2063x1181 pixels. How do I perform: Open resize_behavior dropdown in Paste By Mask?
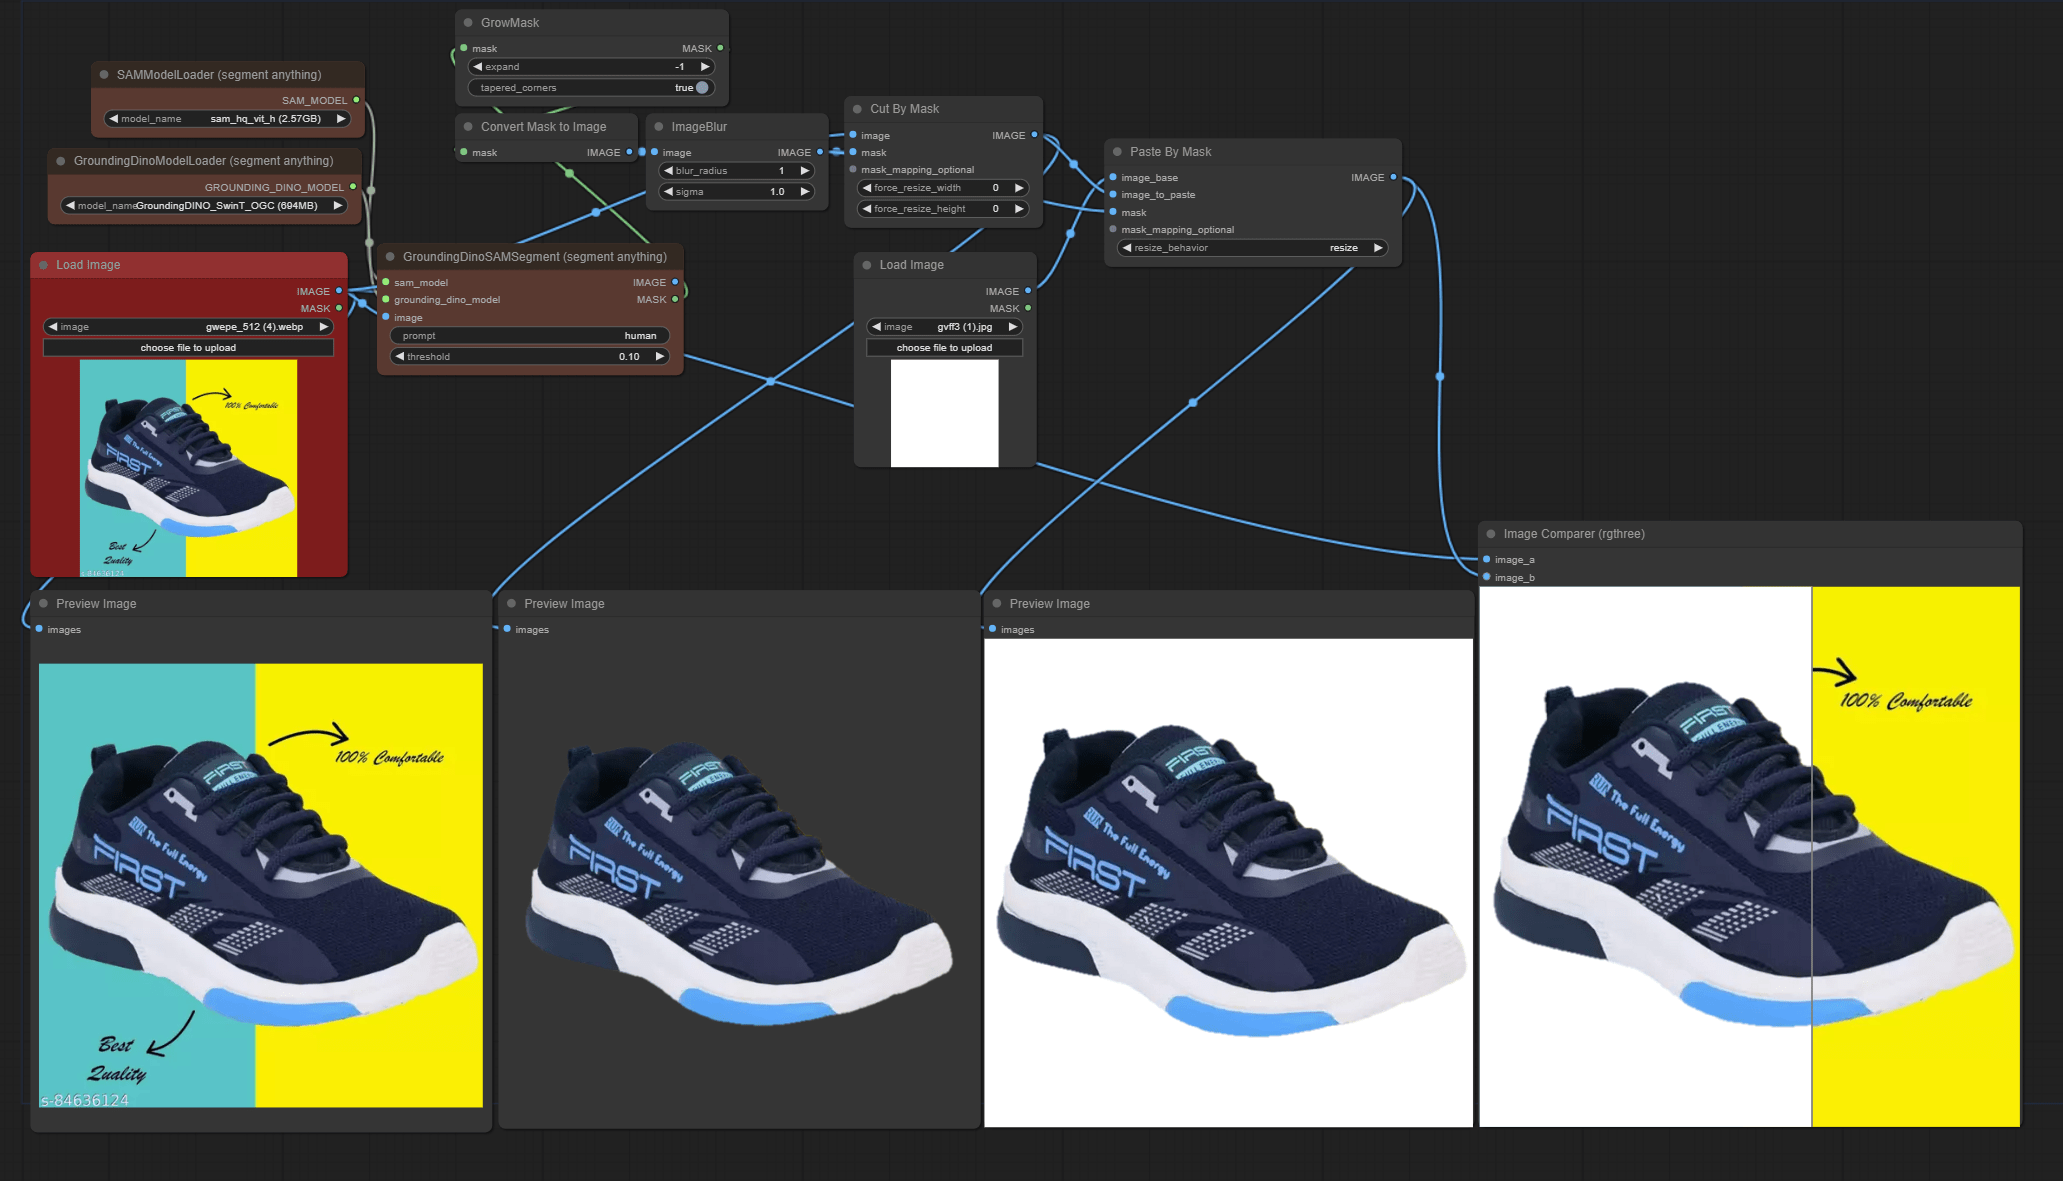click(x=1252, y=248)
